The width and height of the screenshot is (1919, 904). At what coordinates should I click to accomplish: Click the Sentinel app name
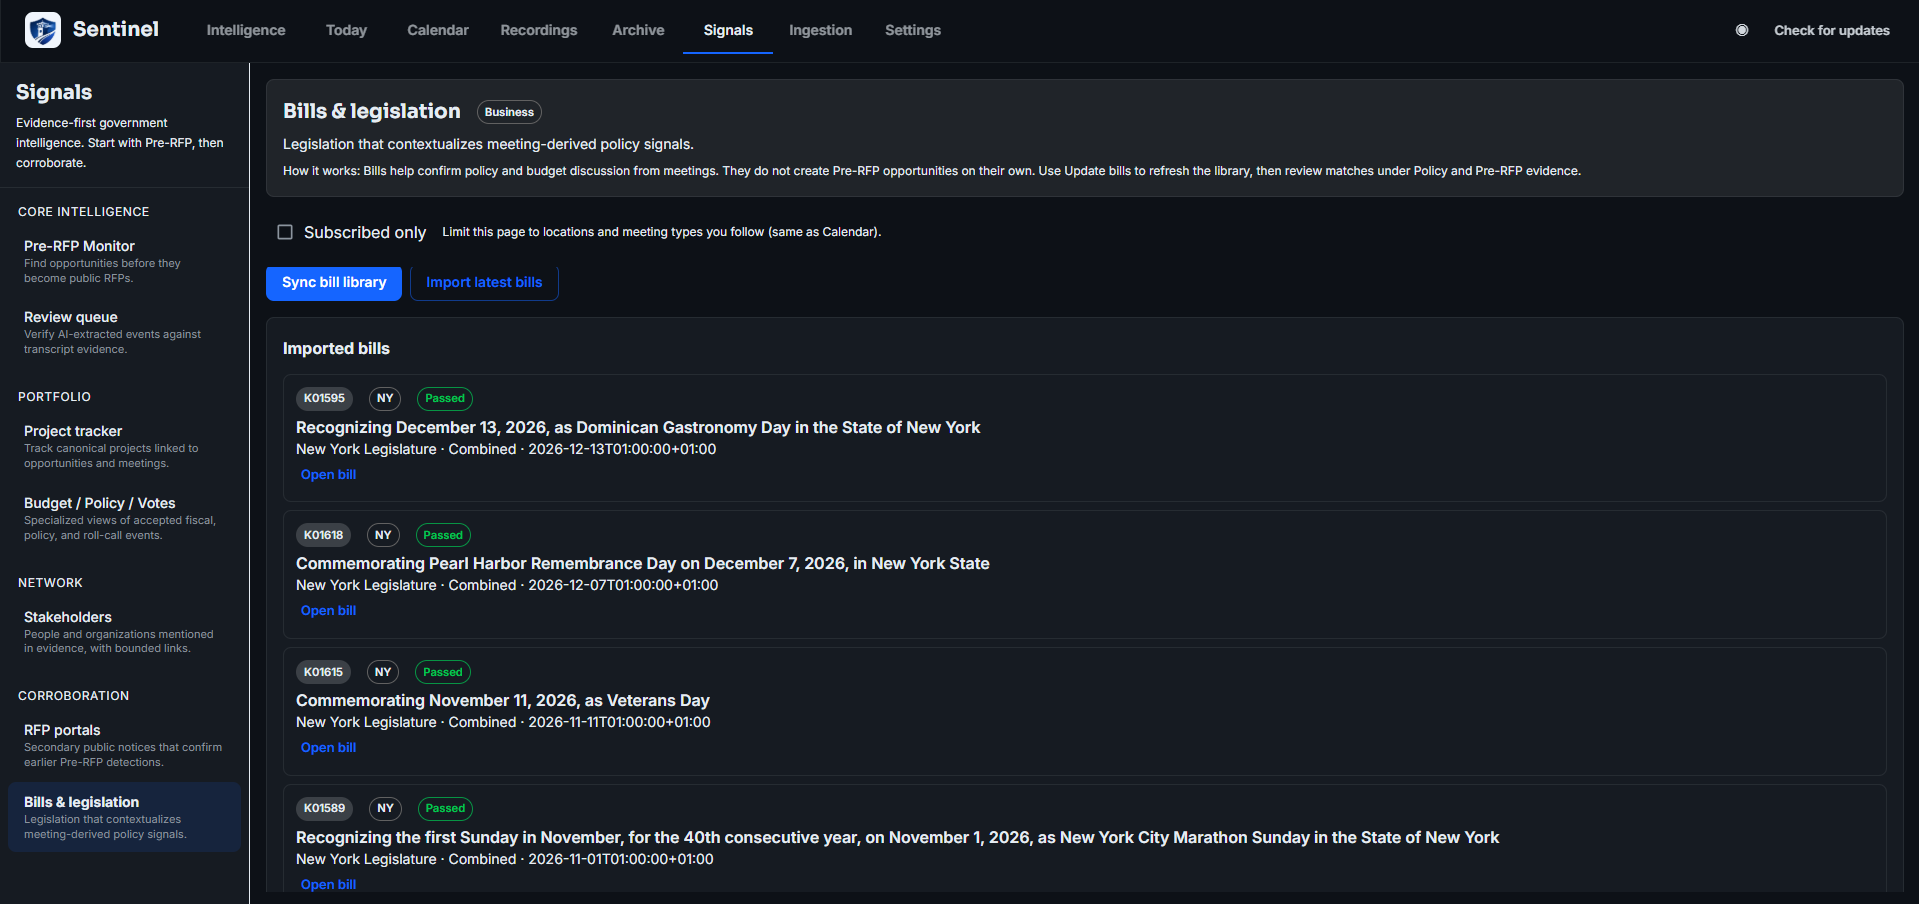(116, 29)
